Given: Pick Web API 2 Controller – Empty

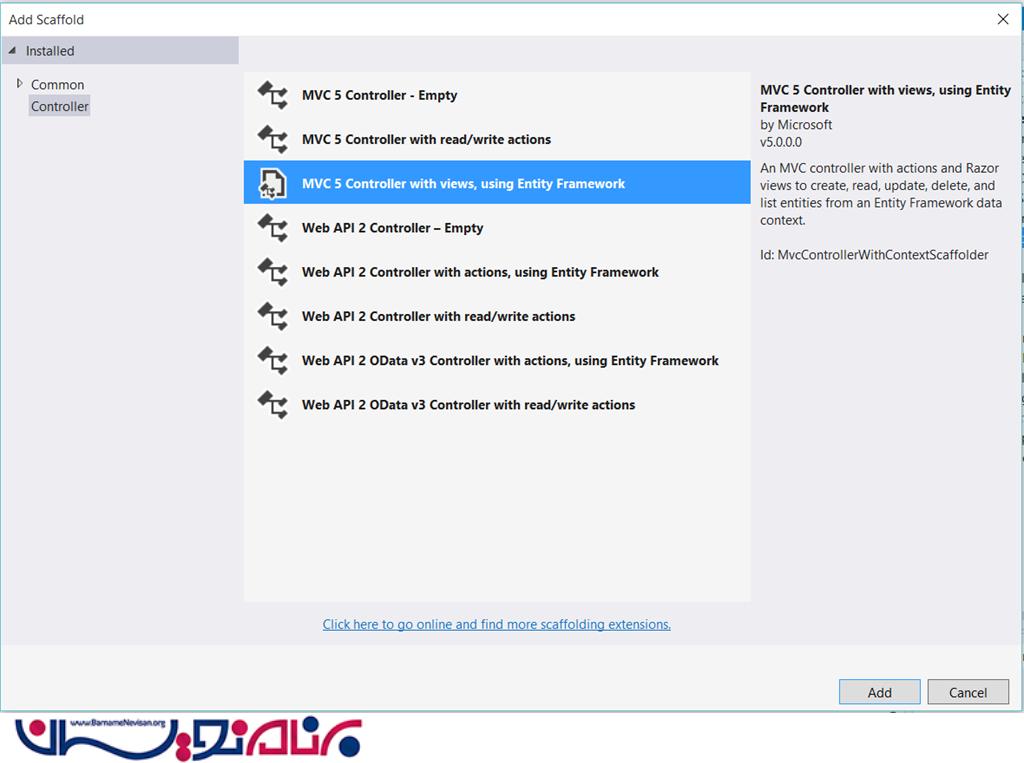Looking at the screenshot, I should (497, 228).
